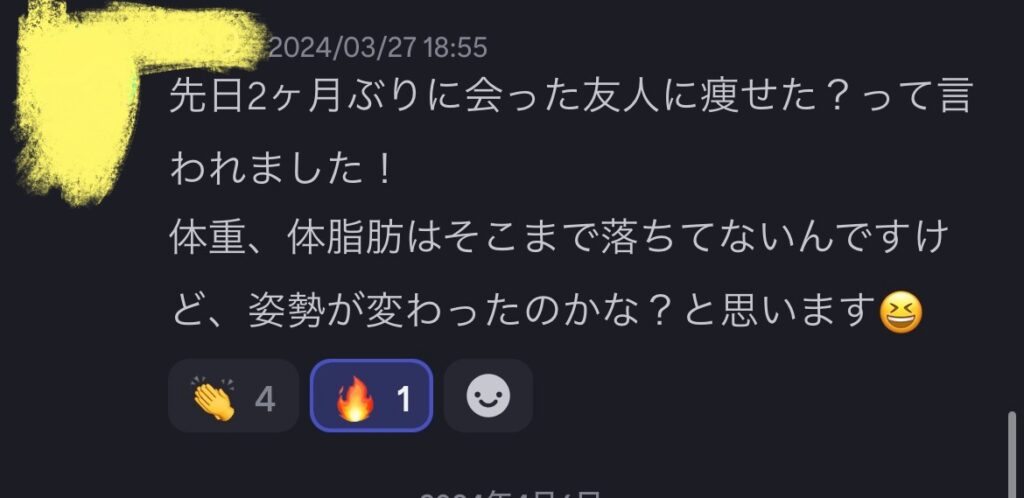Click the laughing emoji in the message

tap(901, 313)
